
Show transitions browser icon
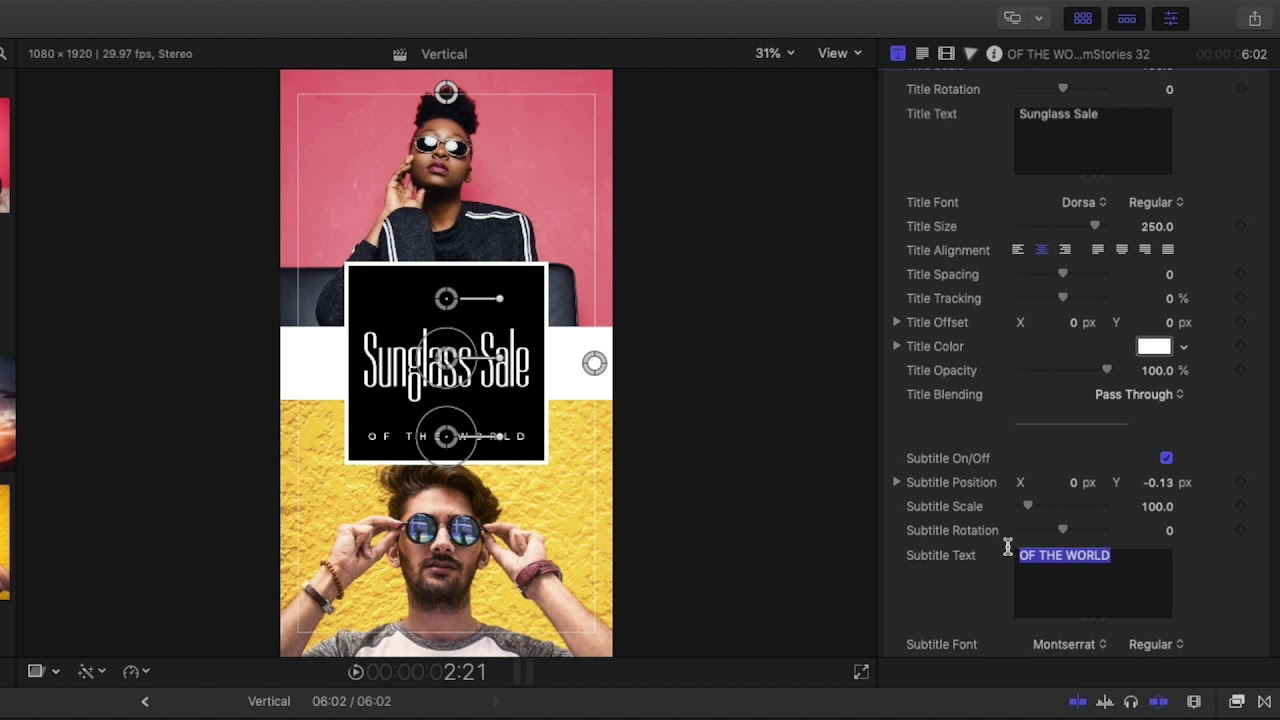[x=1265, y=702]
